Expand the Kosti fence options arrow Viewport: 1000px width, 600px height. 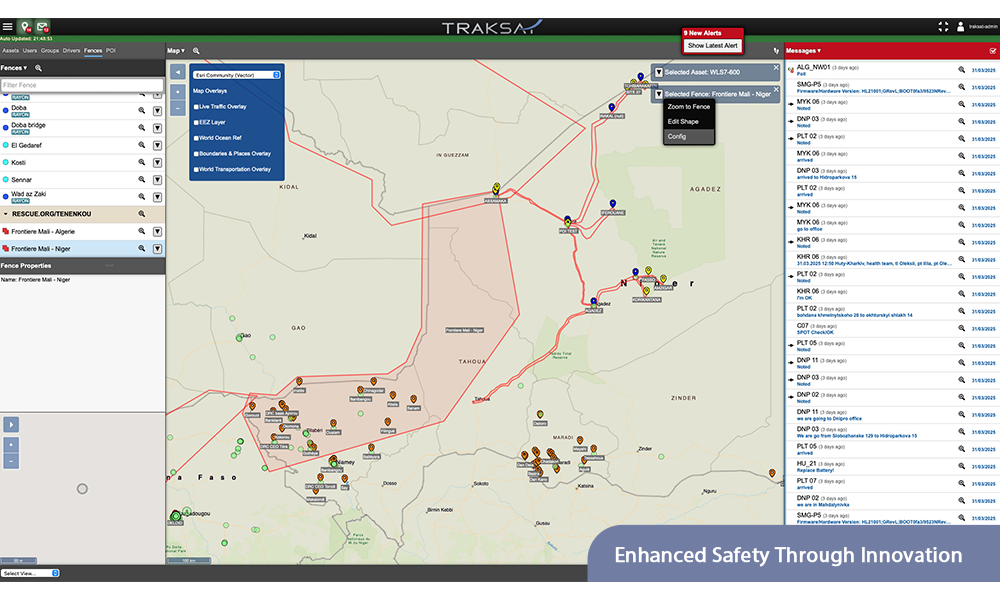157,162
